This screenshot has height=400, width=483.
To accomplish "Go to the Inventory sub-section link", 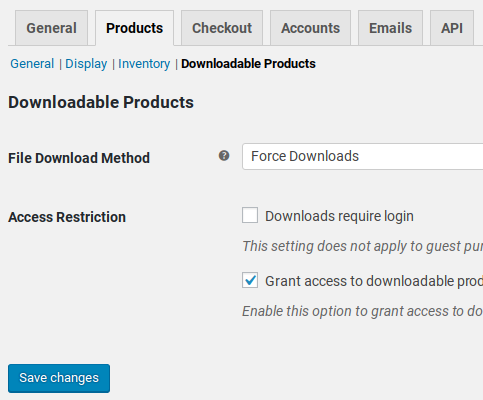I will pyautogui.click(x=144, y=64).
